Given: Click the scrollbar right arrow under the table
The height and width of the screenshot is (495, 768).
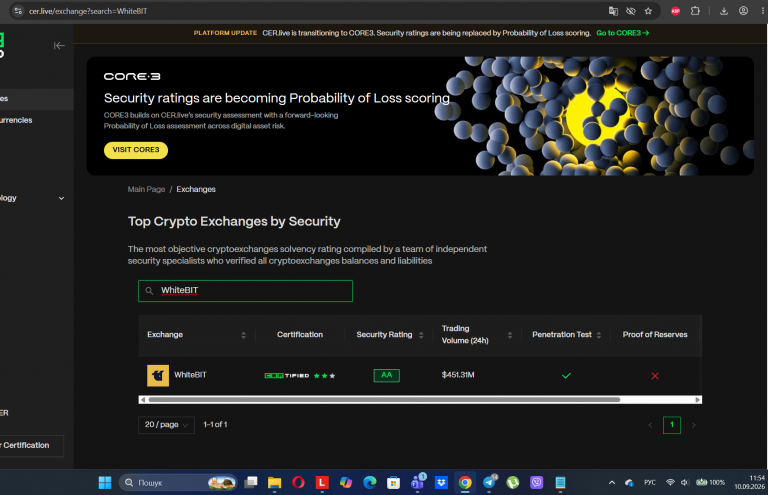Looking at the screenshot, I should (x=697, y=400).
